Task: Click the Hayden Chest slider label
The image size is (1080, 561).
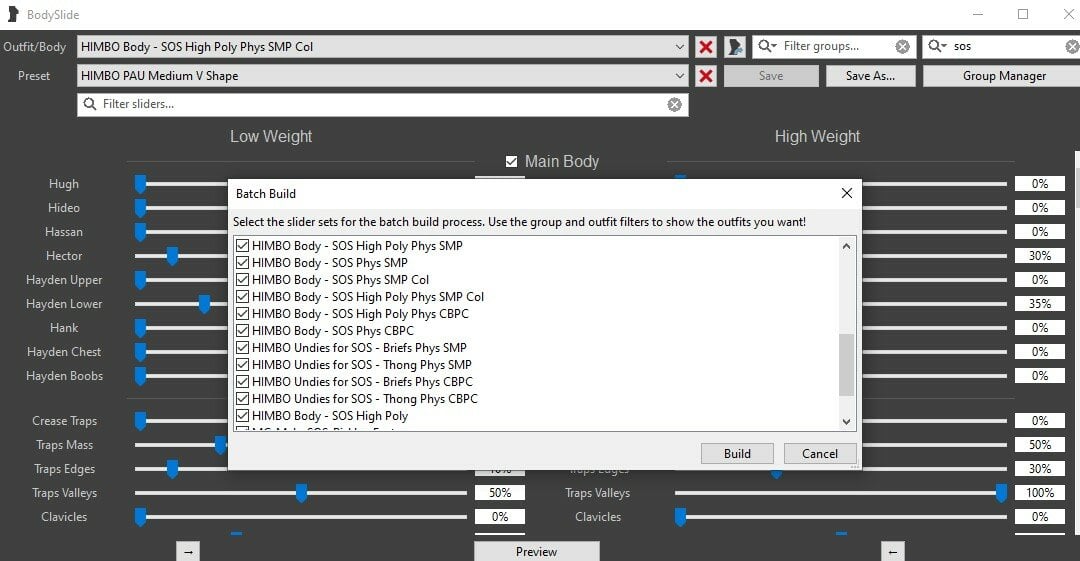Action: pyautogui.click(x=64, y=351)
